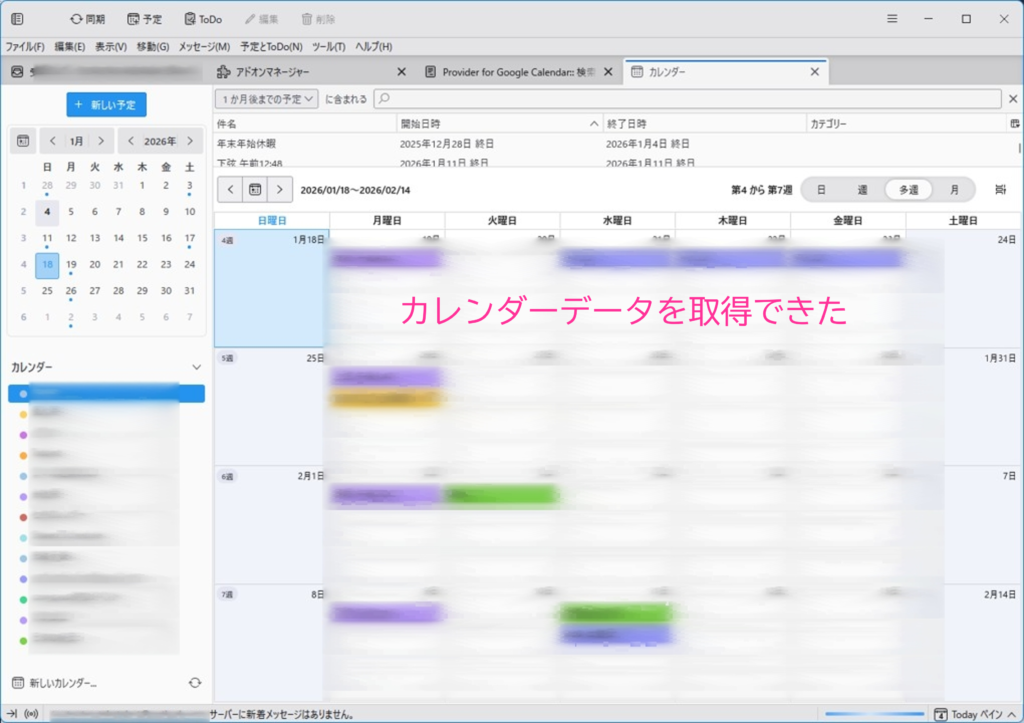Open the hamburger application menu
Viewport: 1024px width, 723px height.
tap(893, 19)
